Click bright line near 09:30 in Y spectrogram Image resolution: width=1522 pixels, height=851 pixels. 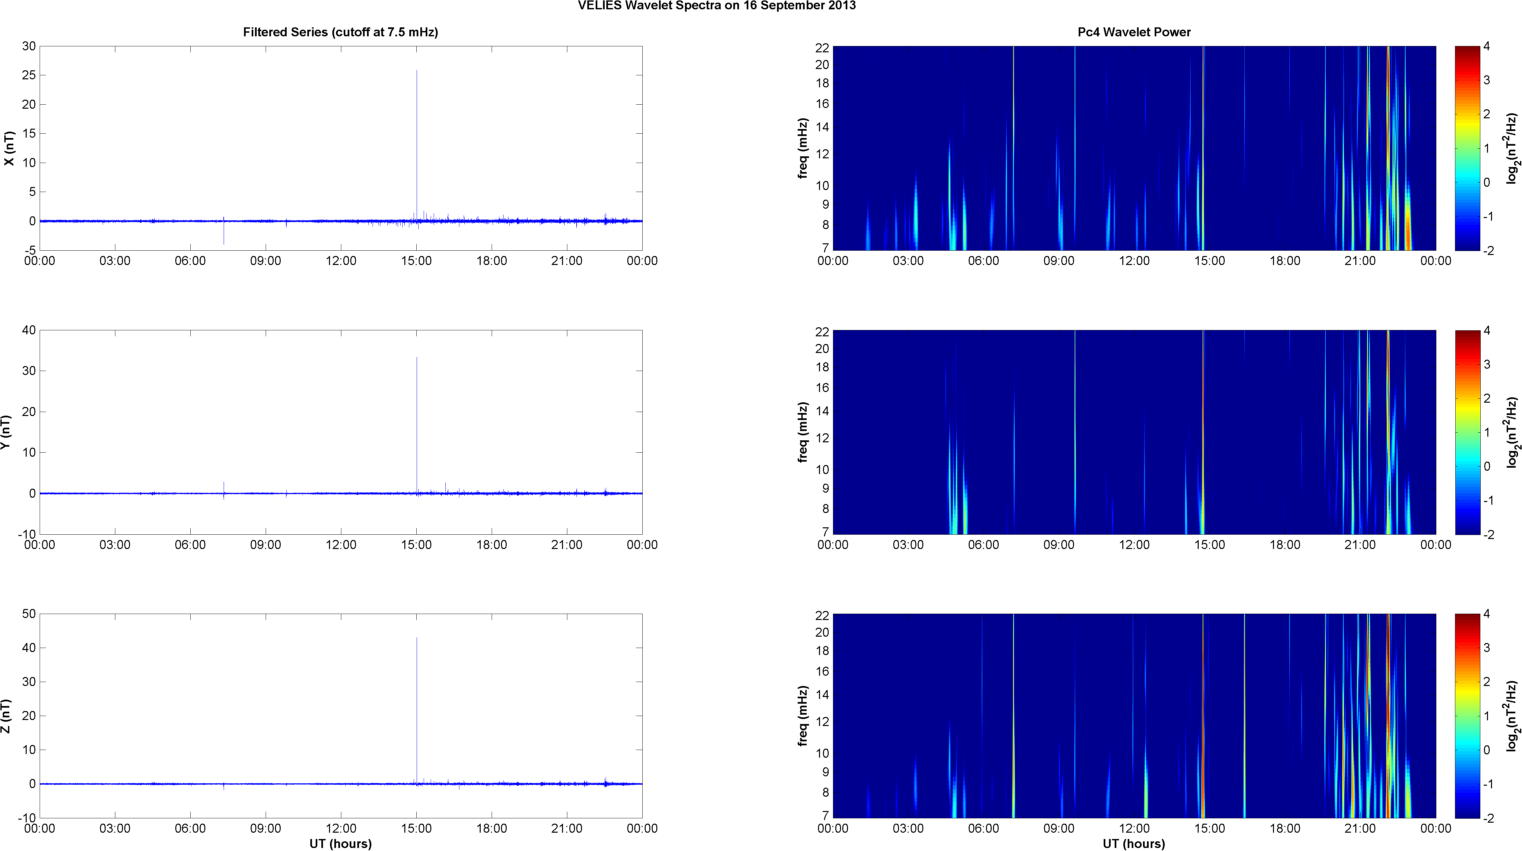(1075, 432)
